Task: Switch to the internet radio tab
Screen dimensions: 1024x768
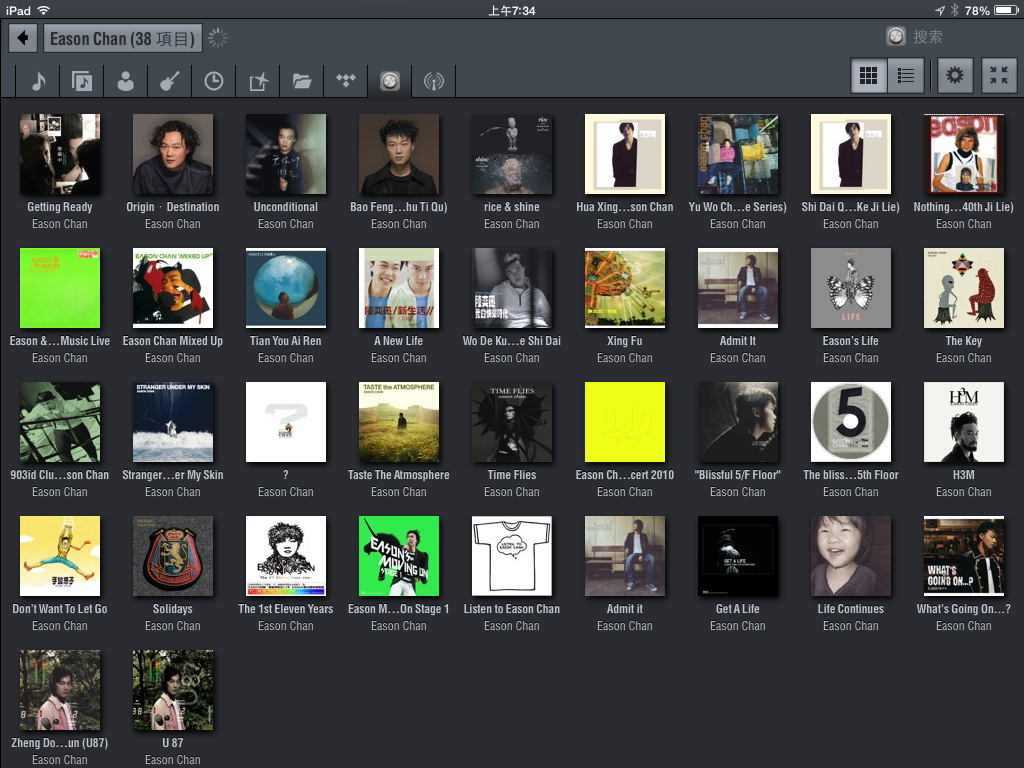Action: (x=433, y=81)
